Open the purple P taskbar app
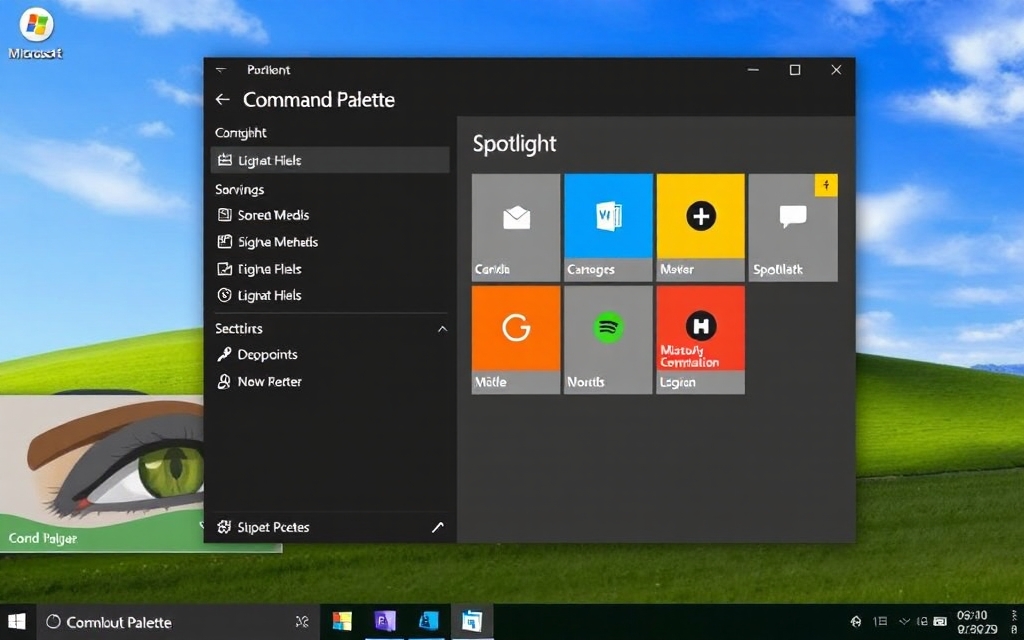Image resolution: width=1024 pixels, height=640 pixels. click(385, 622)
